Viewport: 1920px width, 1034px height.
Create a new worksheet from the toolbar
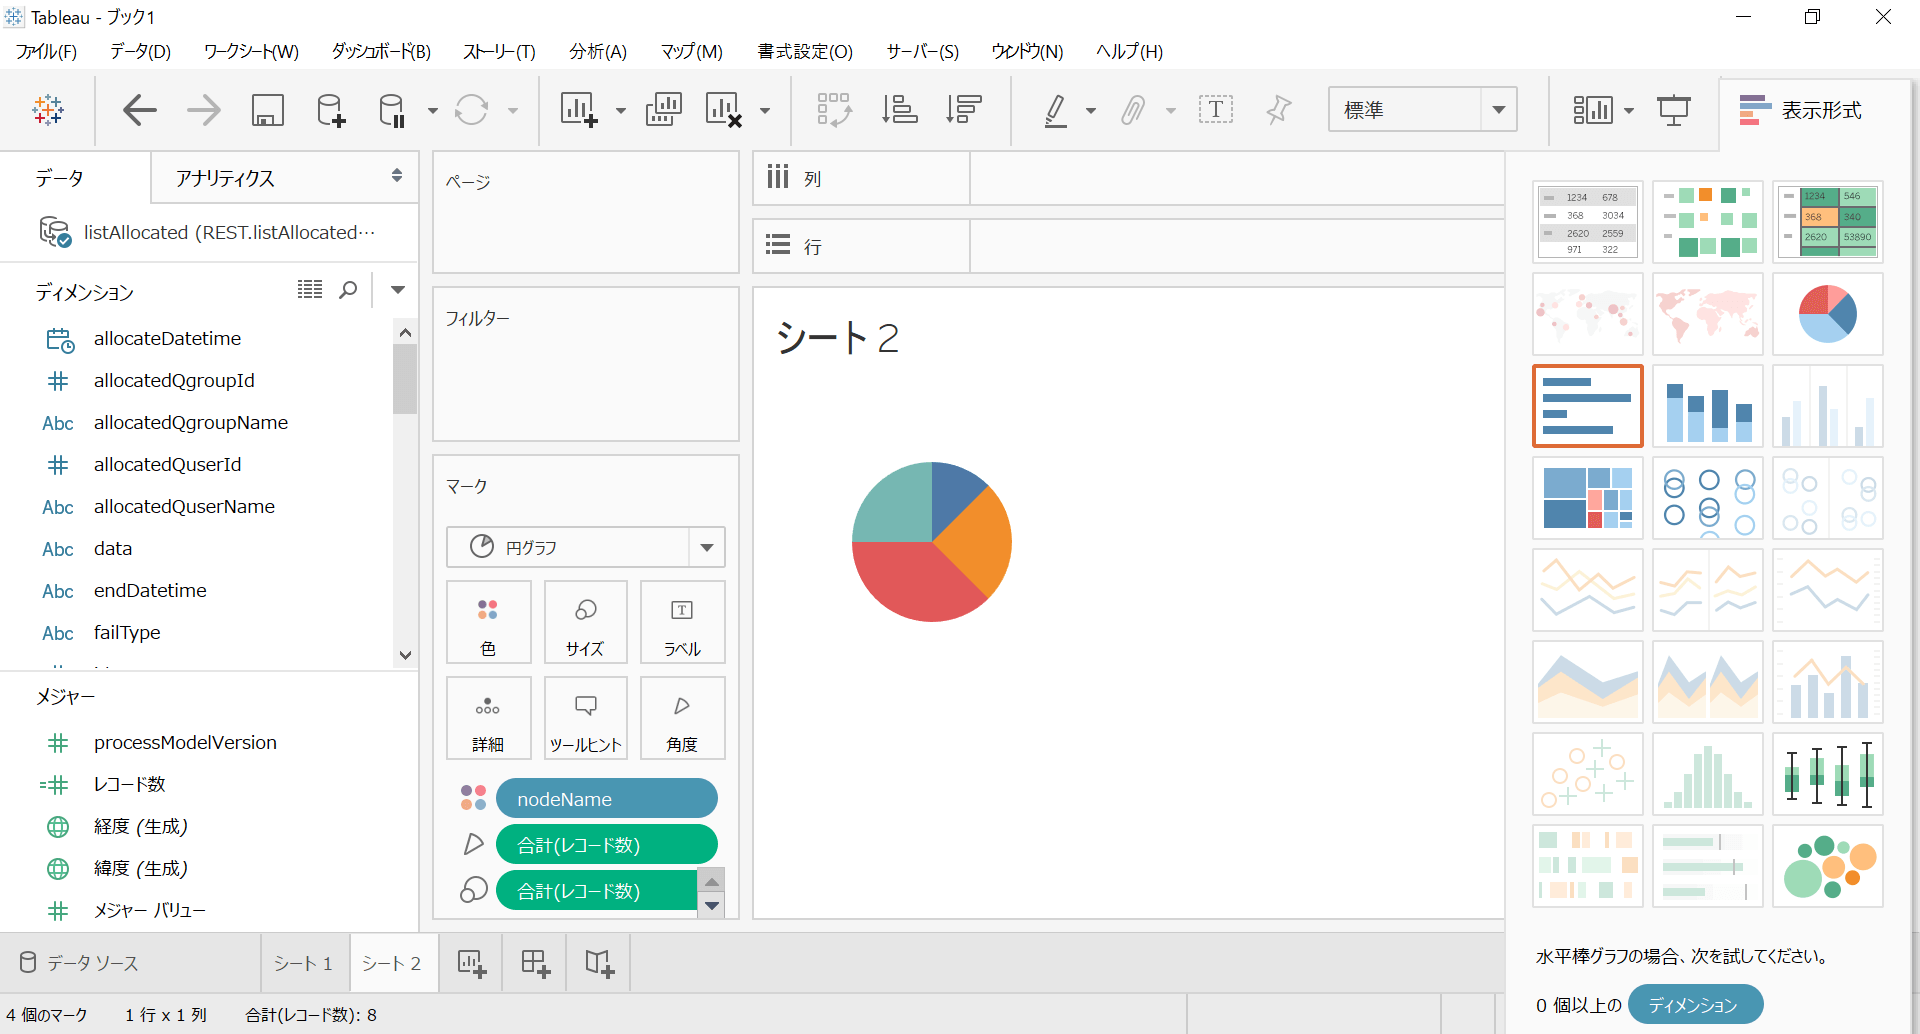tap(579, 110)
